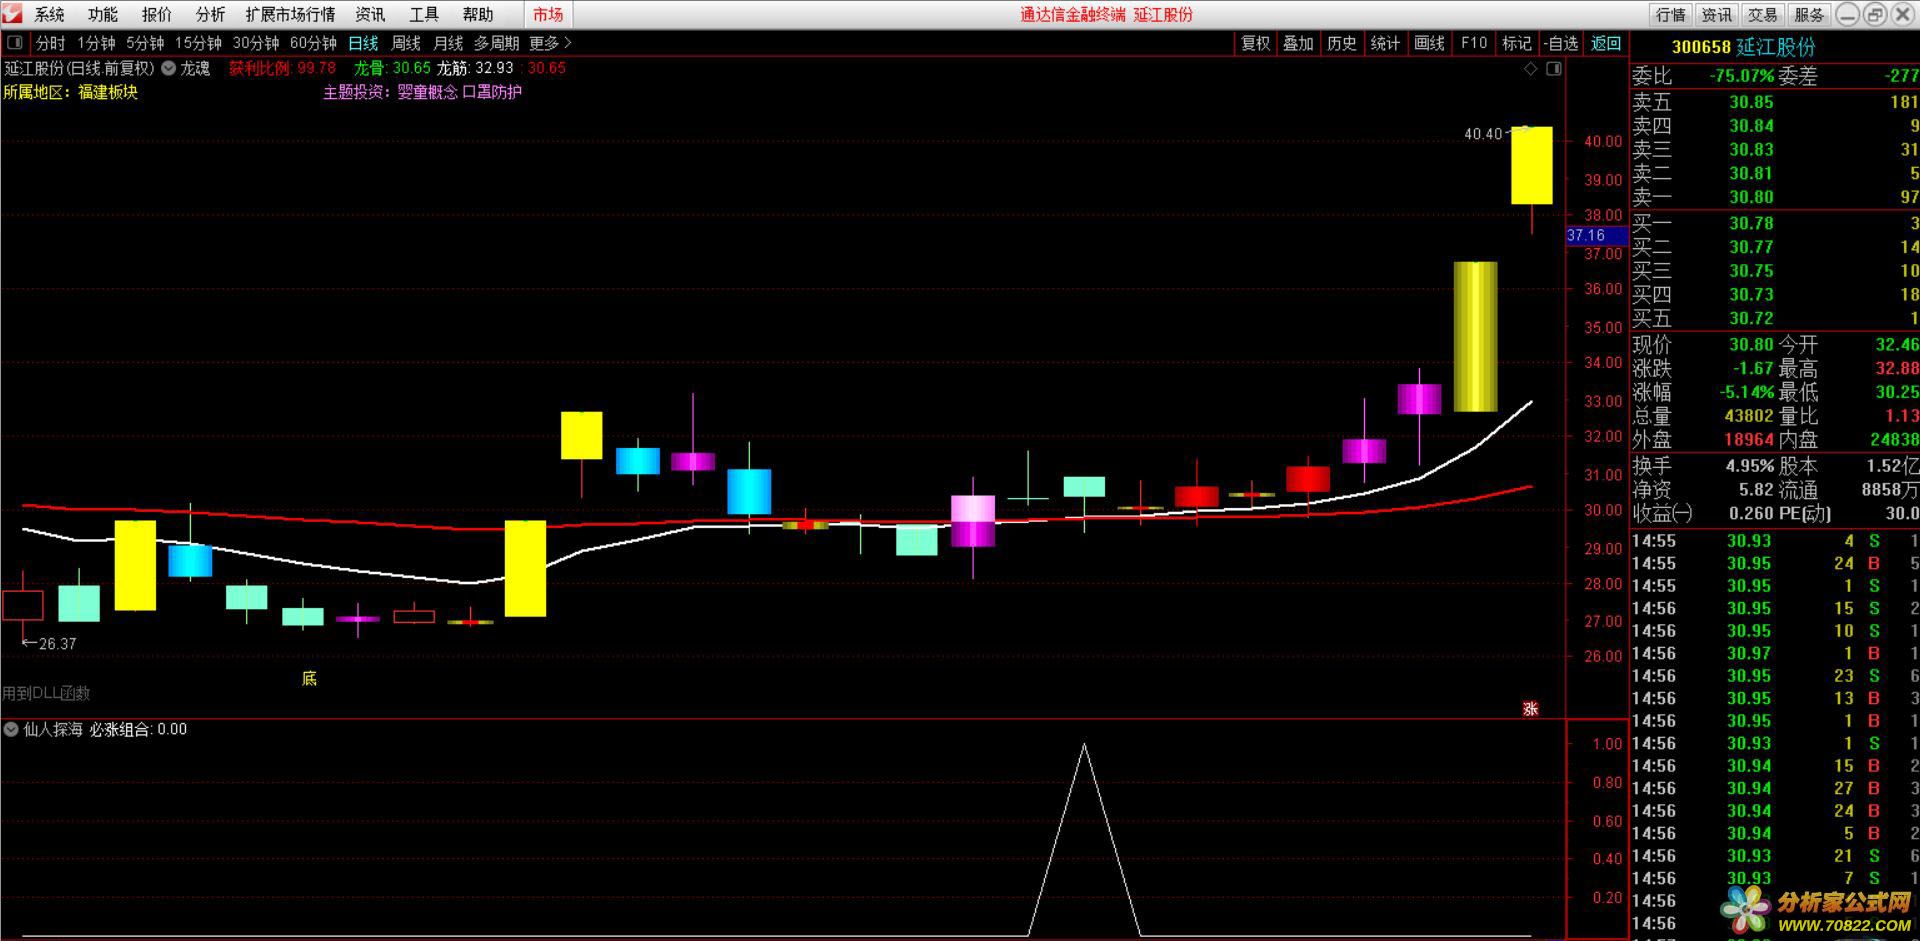Click the 资讯 button in title bar
This screenshot has height=941, width=1920.
1716,14
